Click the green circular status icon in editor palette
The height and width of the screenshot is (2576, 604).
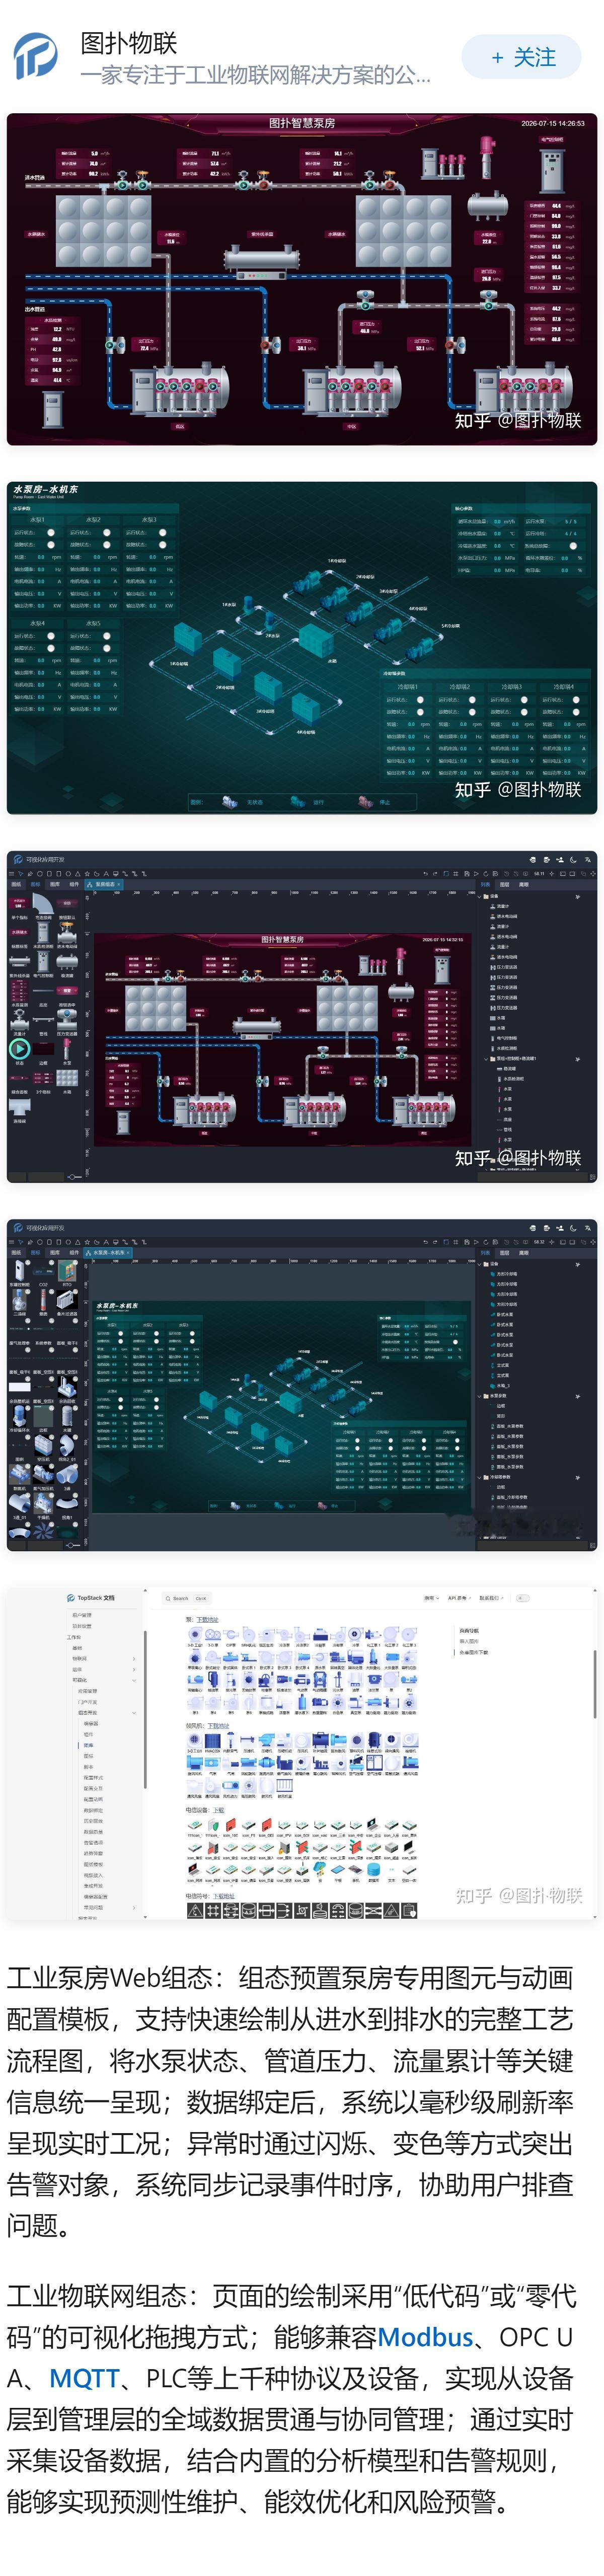pos(19,1049)
